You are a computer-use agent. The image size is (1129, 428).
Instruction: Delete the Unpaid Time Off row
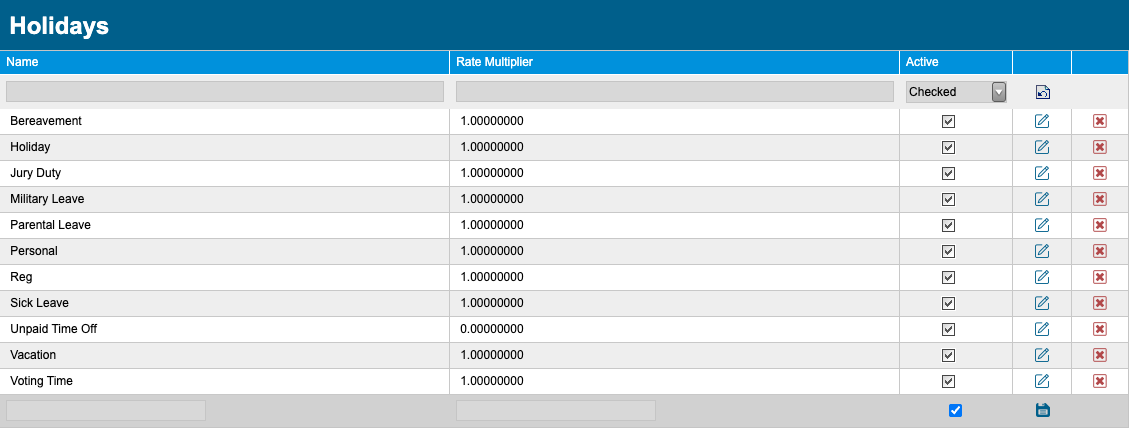1099,329
